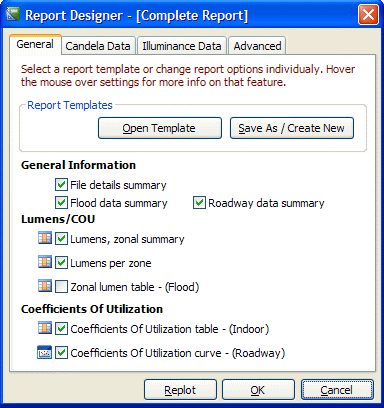Click the Coefficients Of Utilization heading

pyautogui.click(x=92, y=309)
